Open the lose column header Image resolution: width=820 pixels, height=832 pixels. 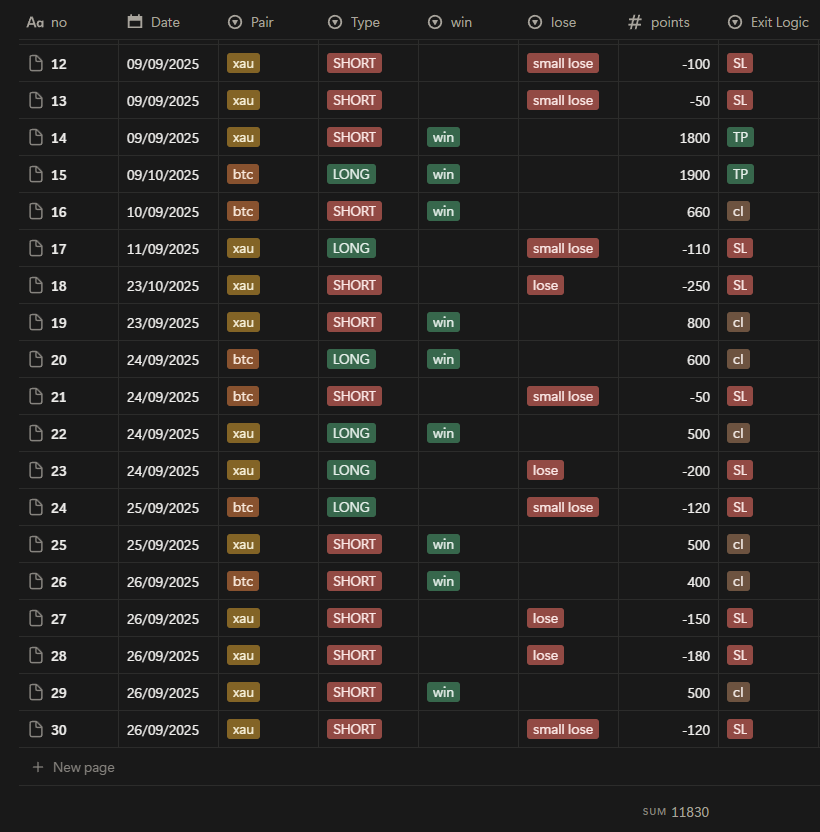(x=552, y=22)
